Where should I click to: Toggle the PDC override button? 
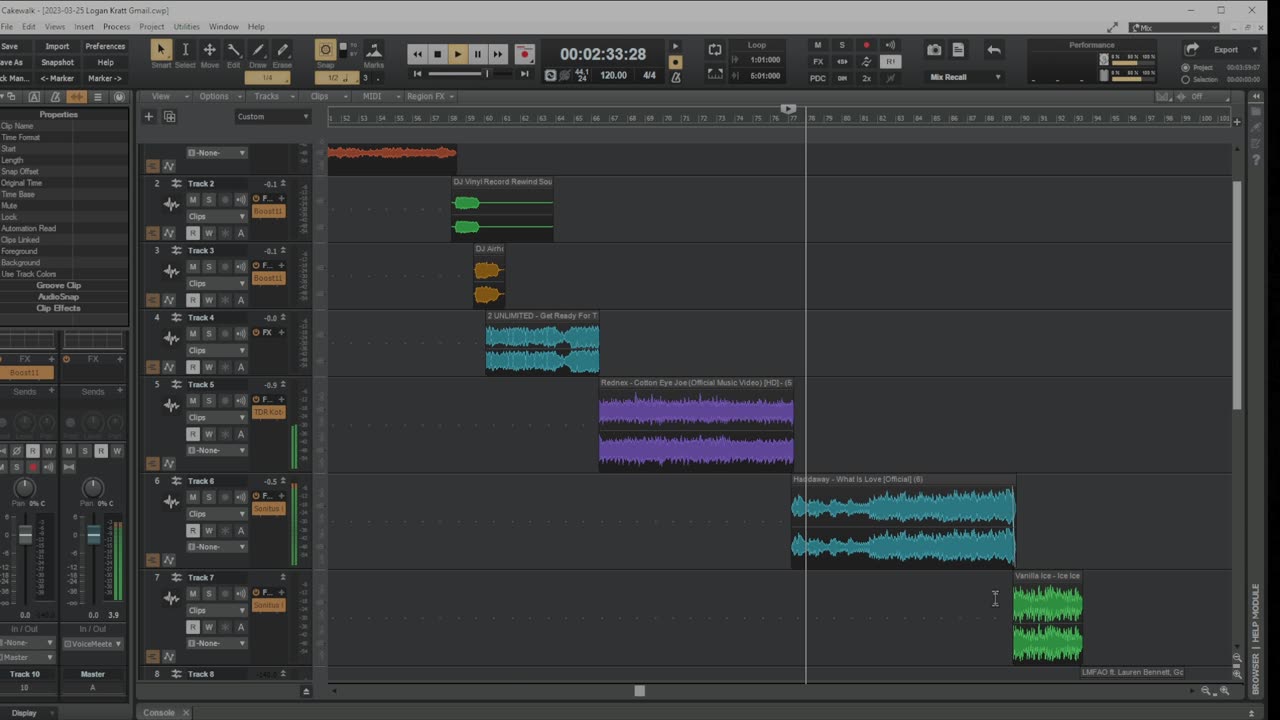[818, 78]
